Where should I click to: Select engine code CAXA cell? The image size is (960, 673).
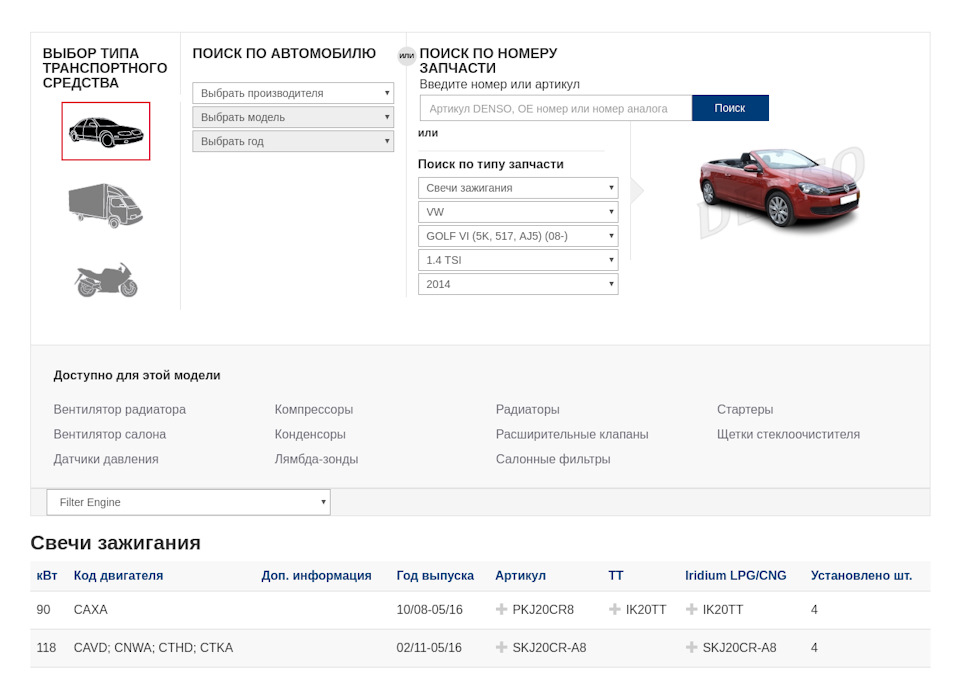[91, 609]
